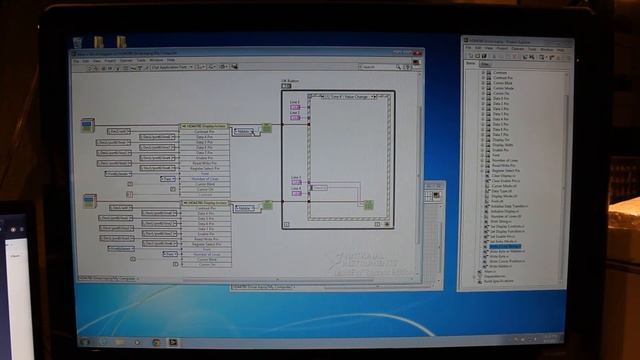This screenshot has width=640, height=360.
Task: Click block diagram horizontal scrollbar
Action: pyautogui.click(x=278, y=280)
